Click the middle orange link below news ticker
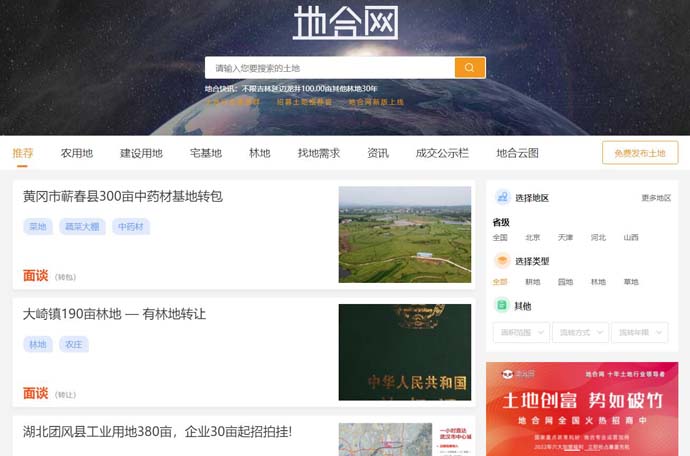This screenshot has height=456, width=690. pyautogui.click(x=304, y=102)
